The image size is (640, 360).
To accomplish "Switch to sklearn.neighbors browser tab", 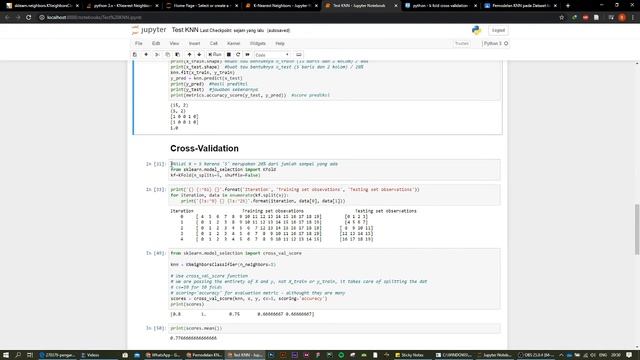I will tap(42, 6).
